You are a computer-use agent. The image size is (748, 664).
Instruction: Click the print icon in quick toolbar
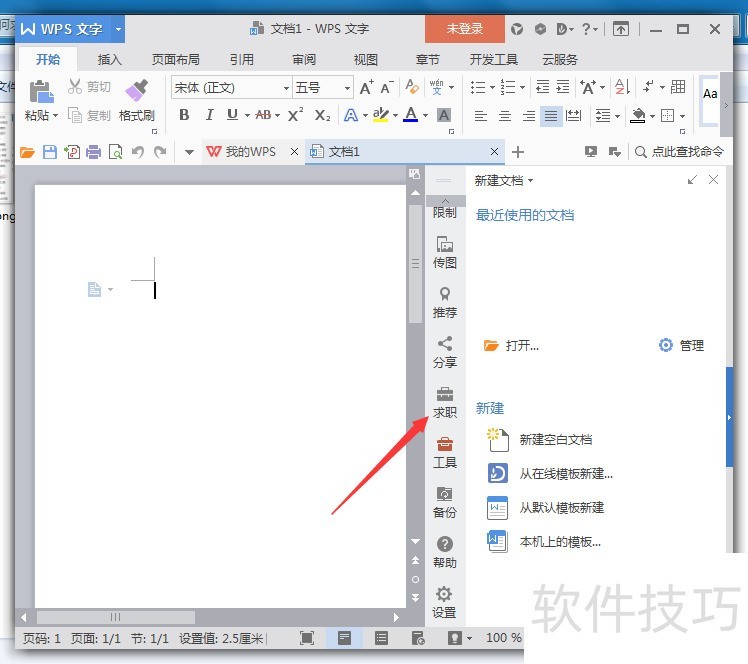[x=94, y=152]
